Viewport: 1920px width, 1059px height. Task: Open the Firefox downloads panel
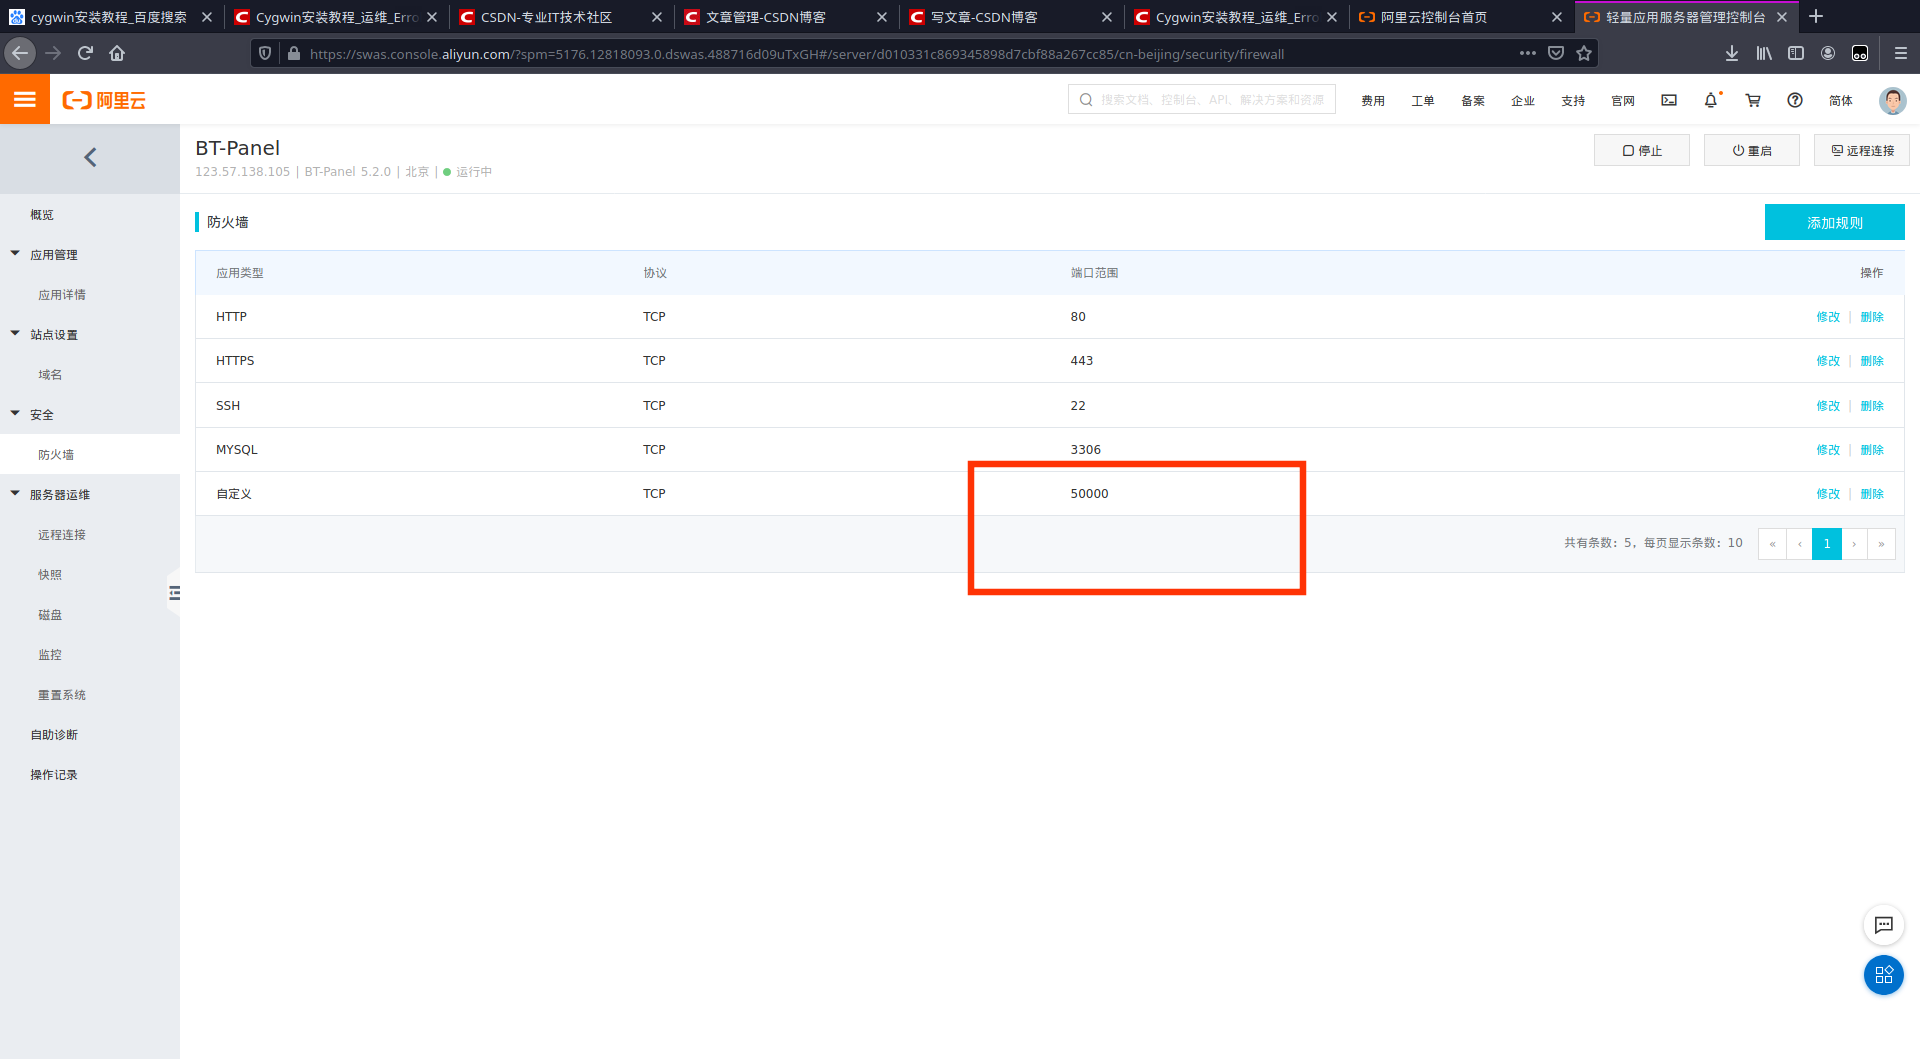pyautogui.click(x=1732, y=53)
